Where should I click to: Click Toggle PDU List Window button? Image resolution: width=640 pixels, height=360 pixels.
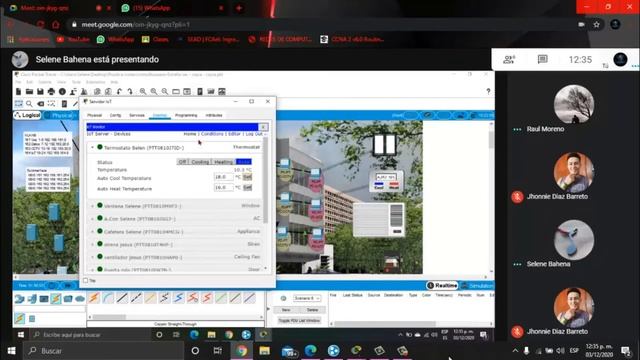pyautogui.click(x=299, y=321)
